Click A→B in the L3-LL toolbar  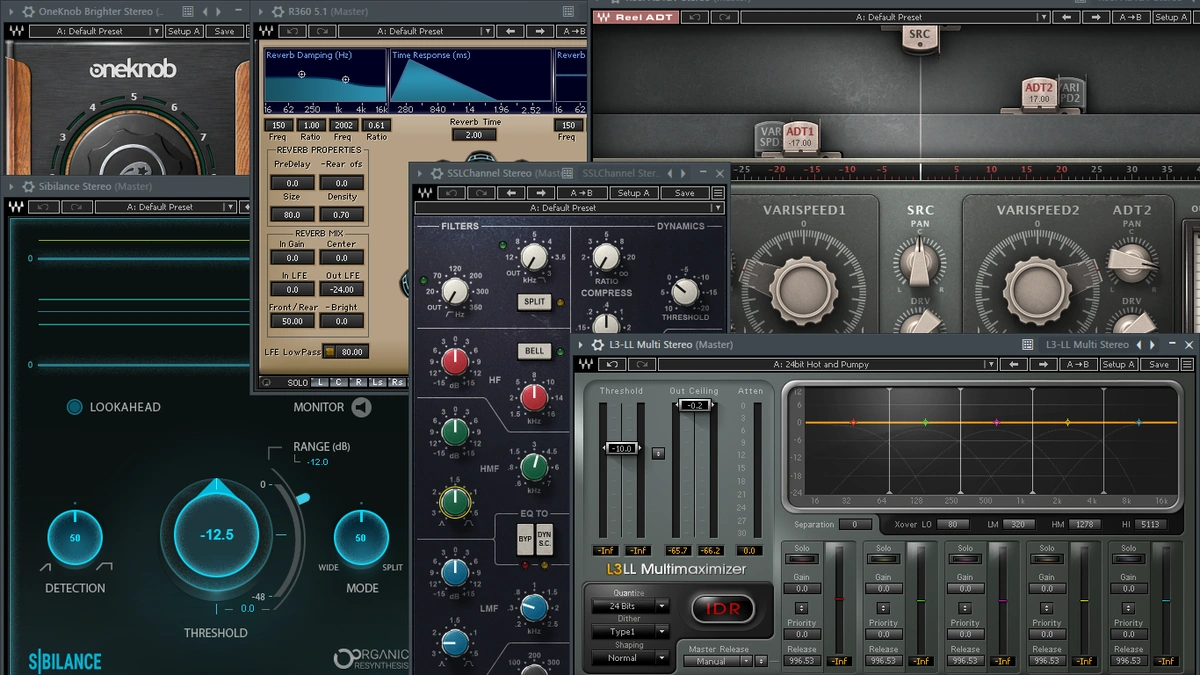click(x=1078, y=364)
